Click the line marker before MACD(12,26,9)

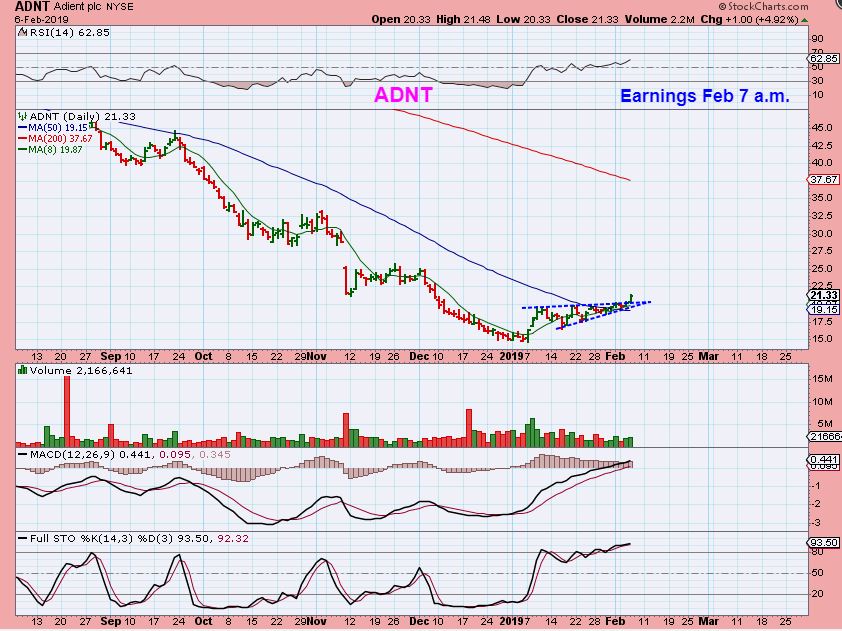23,454
